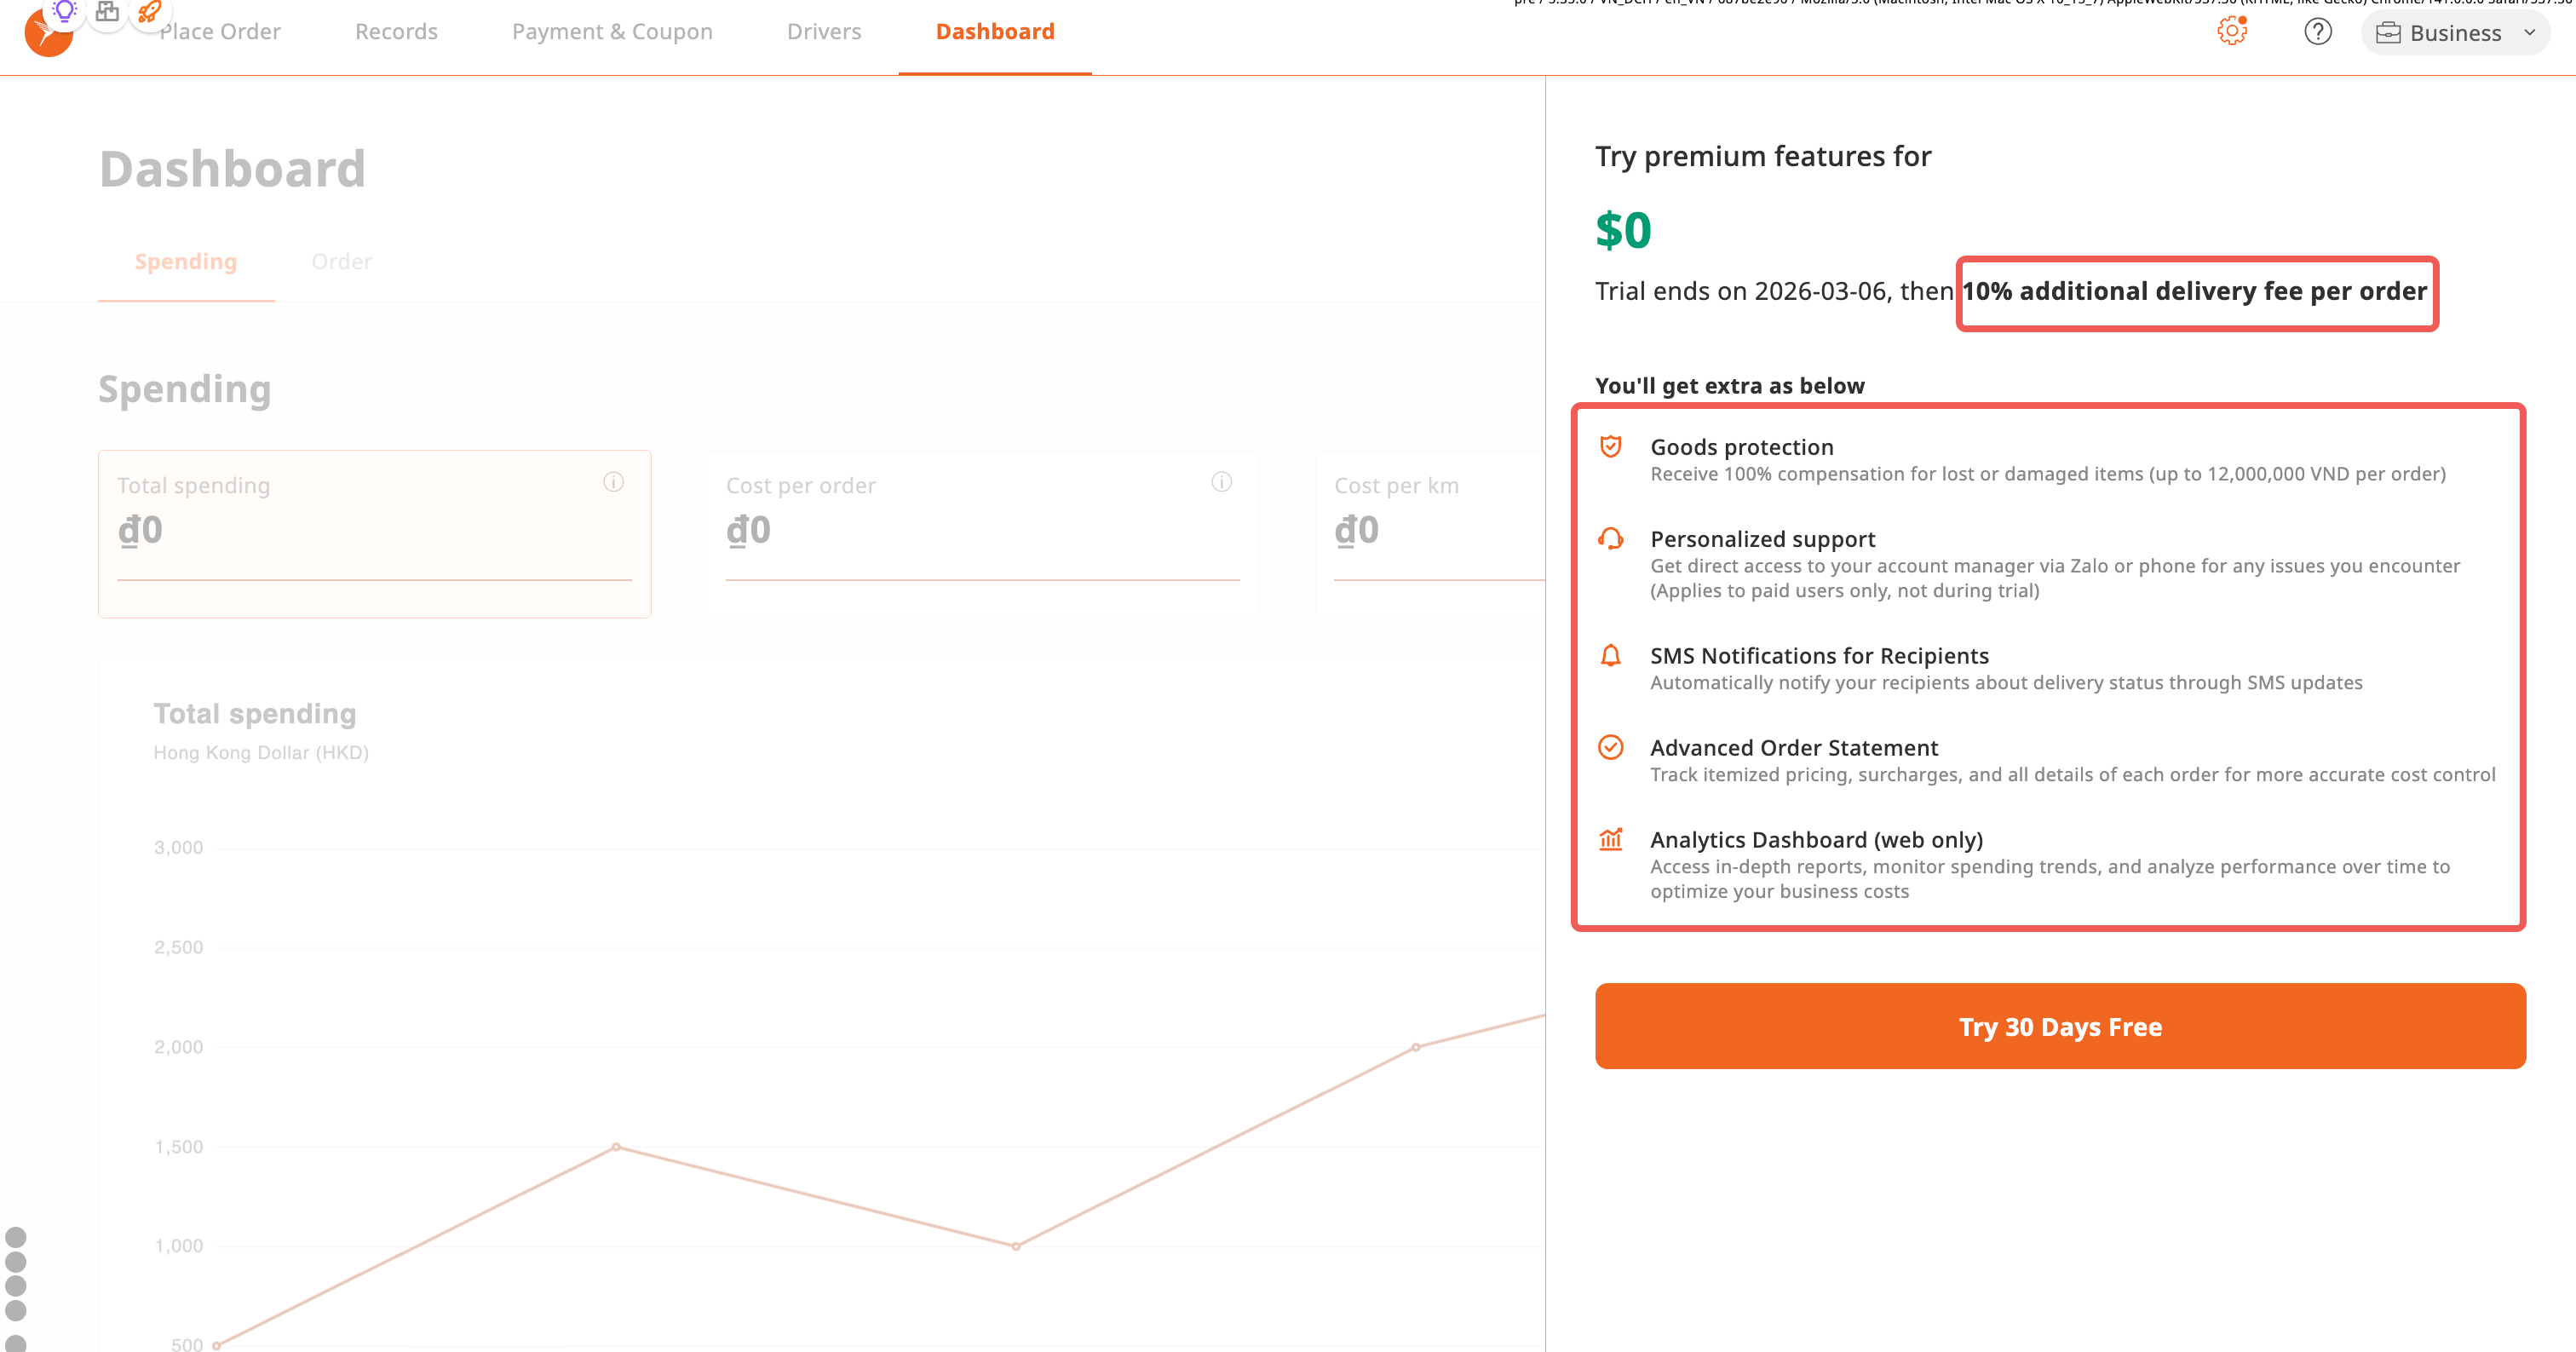
Task: Click the Advanced Order Statement title
Action: coord(1794,748)
